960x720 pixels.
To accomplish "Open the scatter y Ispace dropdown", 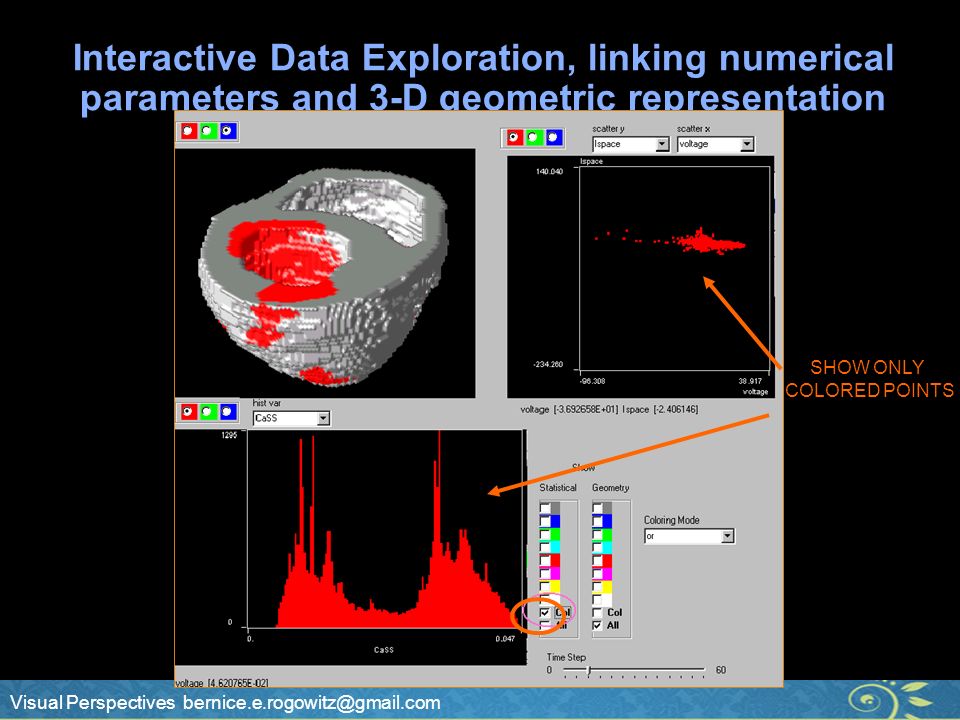I will [x=662, y=144].
